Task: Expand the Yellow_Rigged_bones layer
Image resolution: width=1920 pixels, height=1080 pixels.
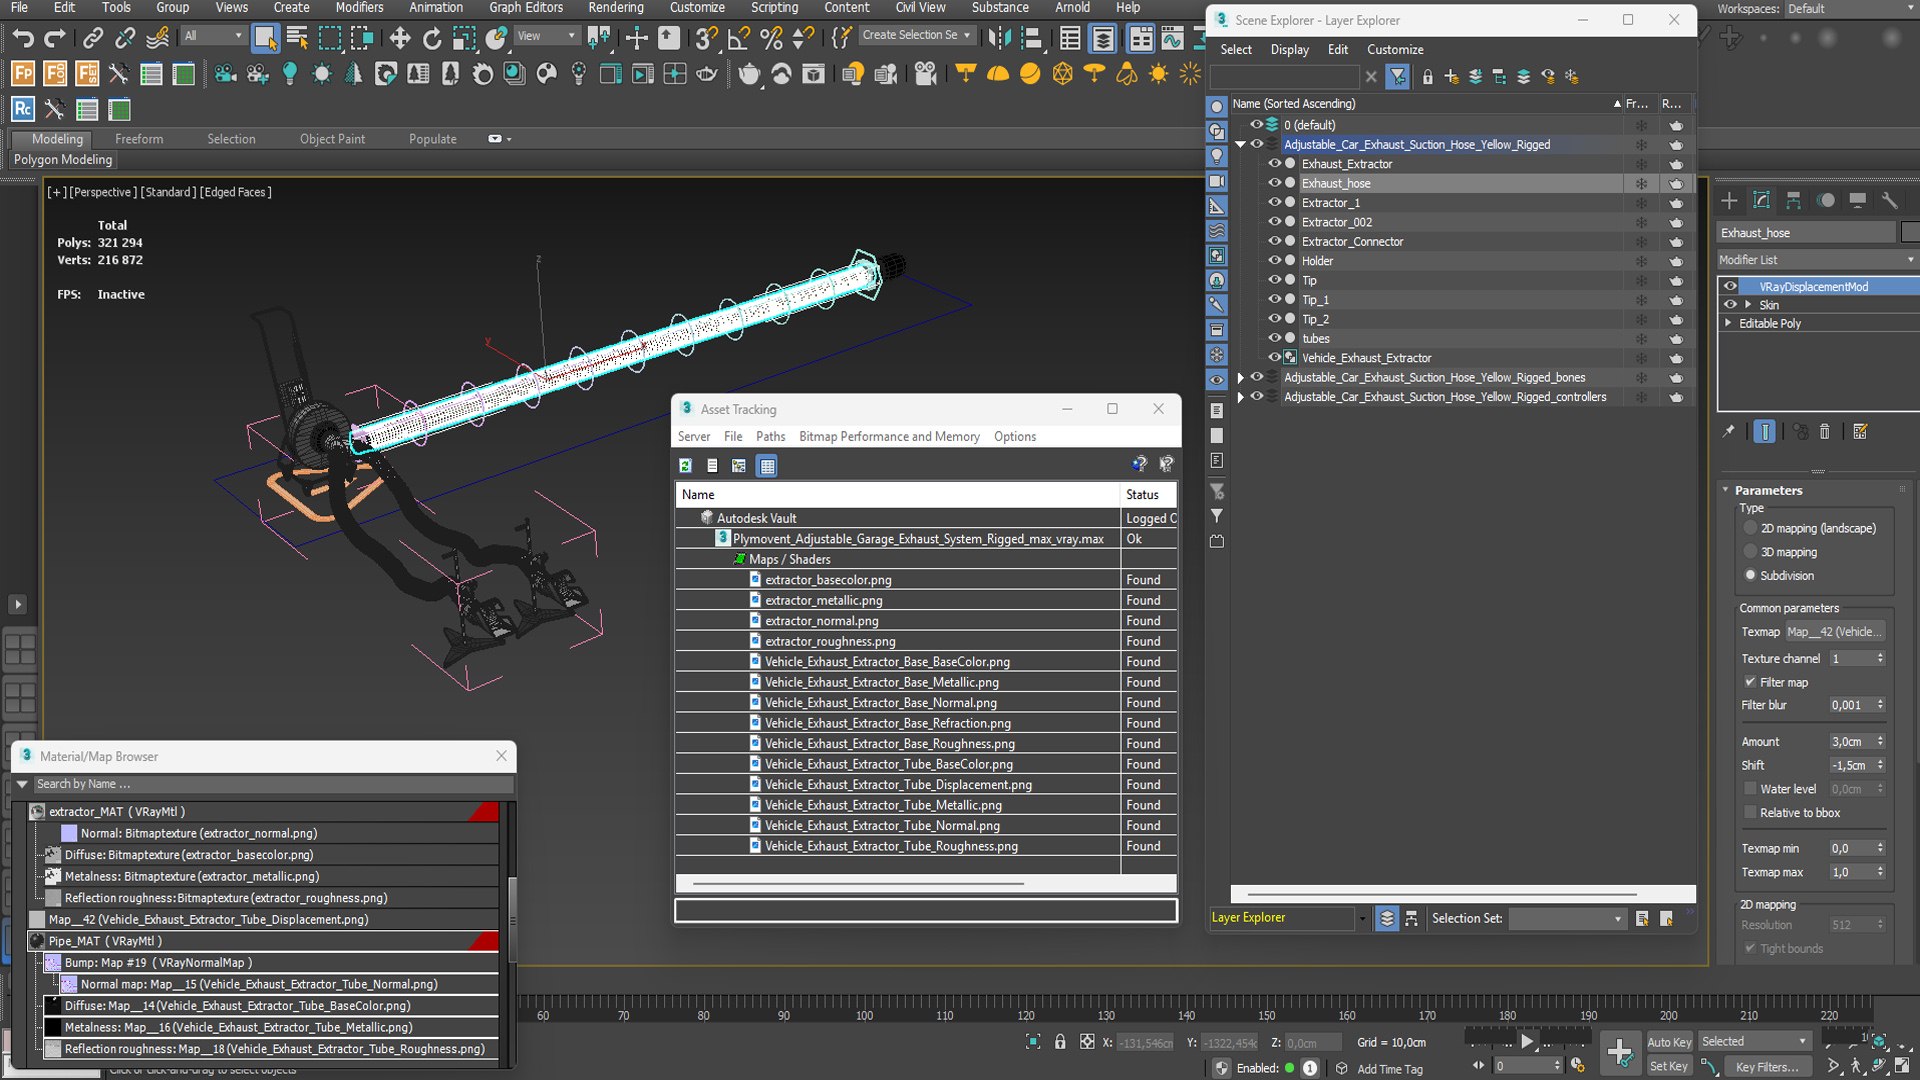Action: pyautogui.click(x=1241, y=378)
